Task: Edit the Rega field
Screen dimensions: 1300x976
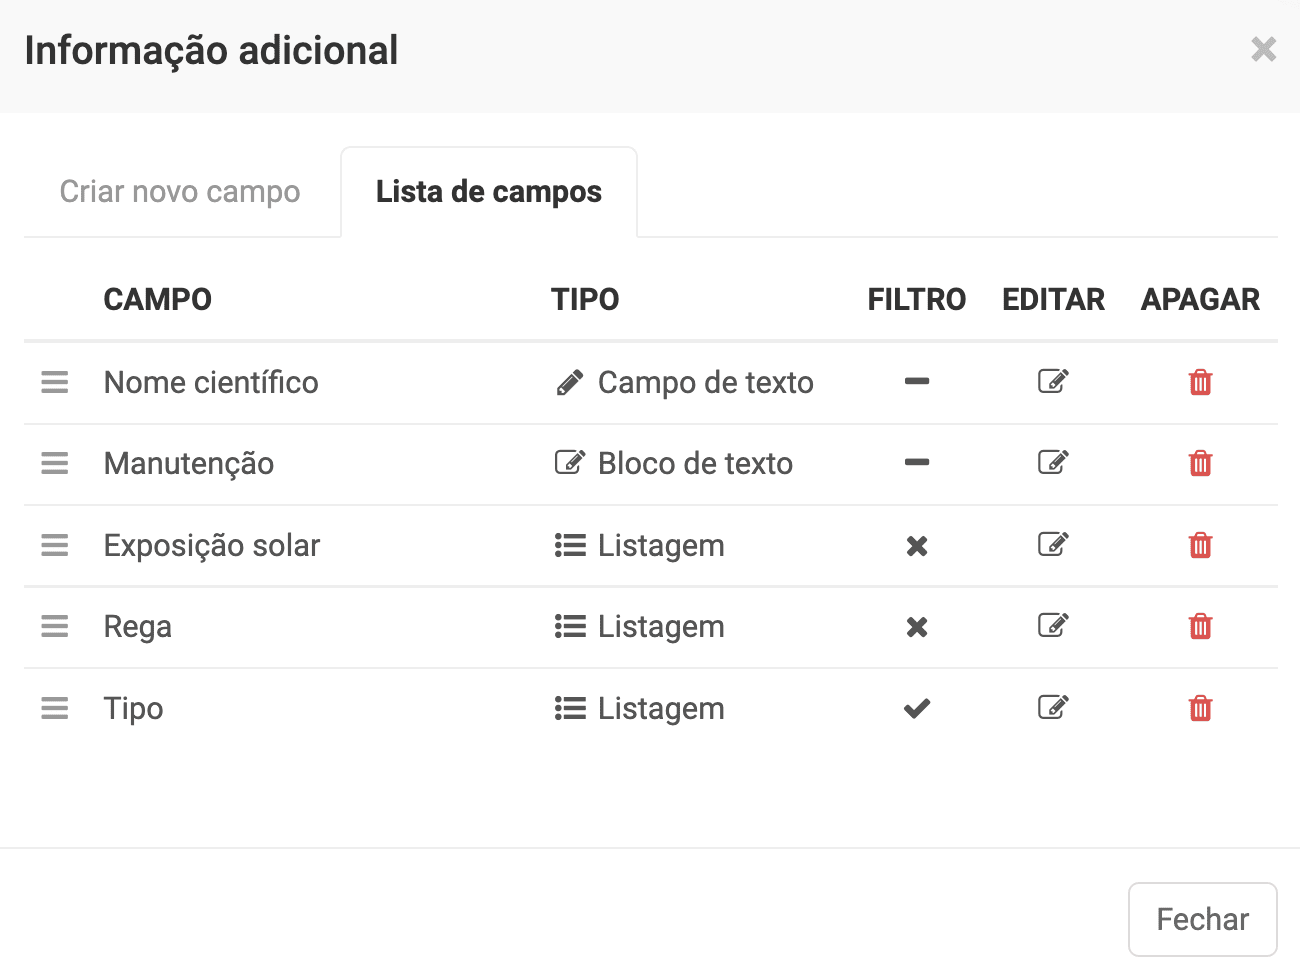Action: (1053, 626)
